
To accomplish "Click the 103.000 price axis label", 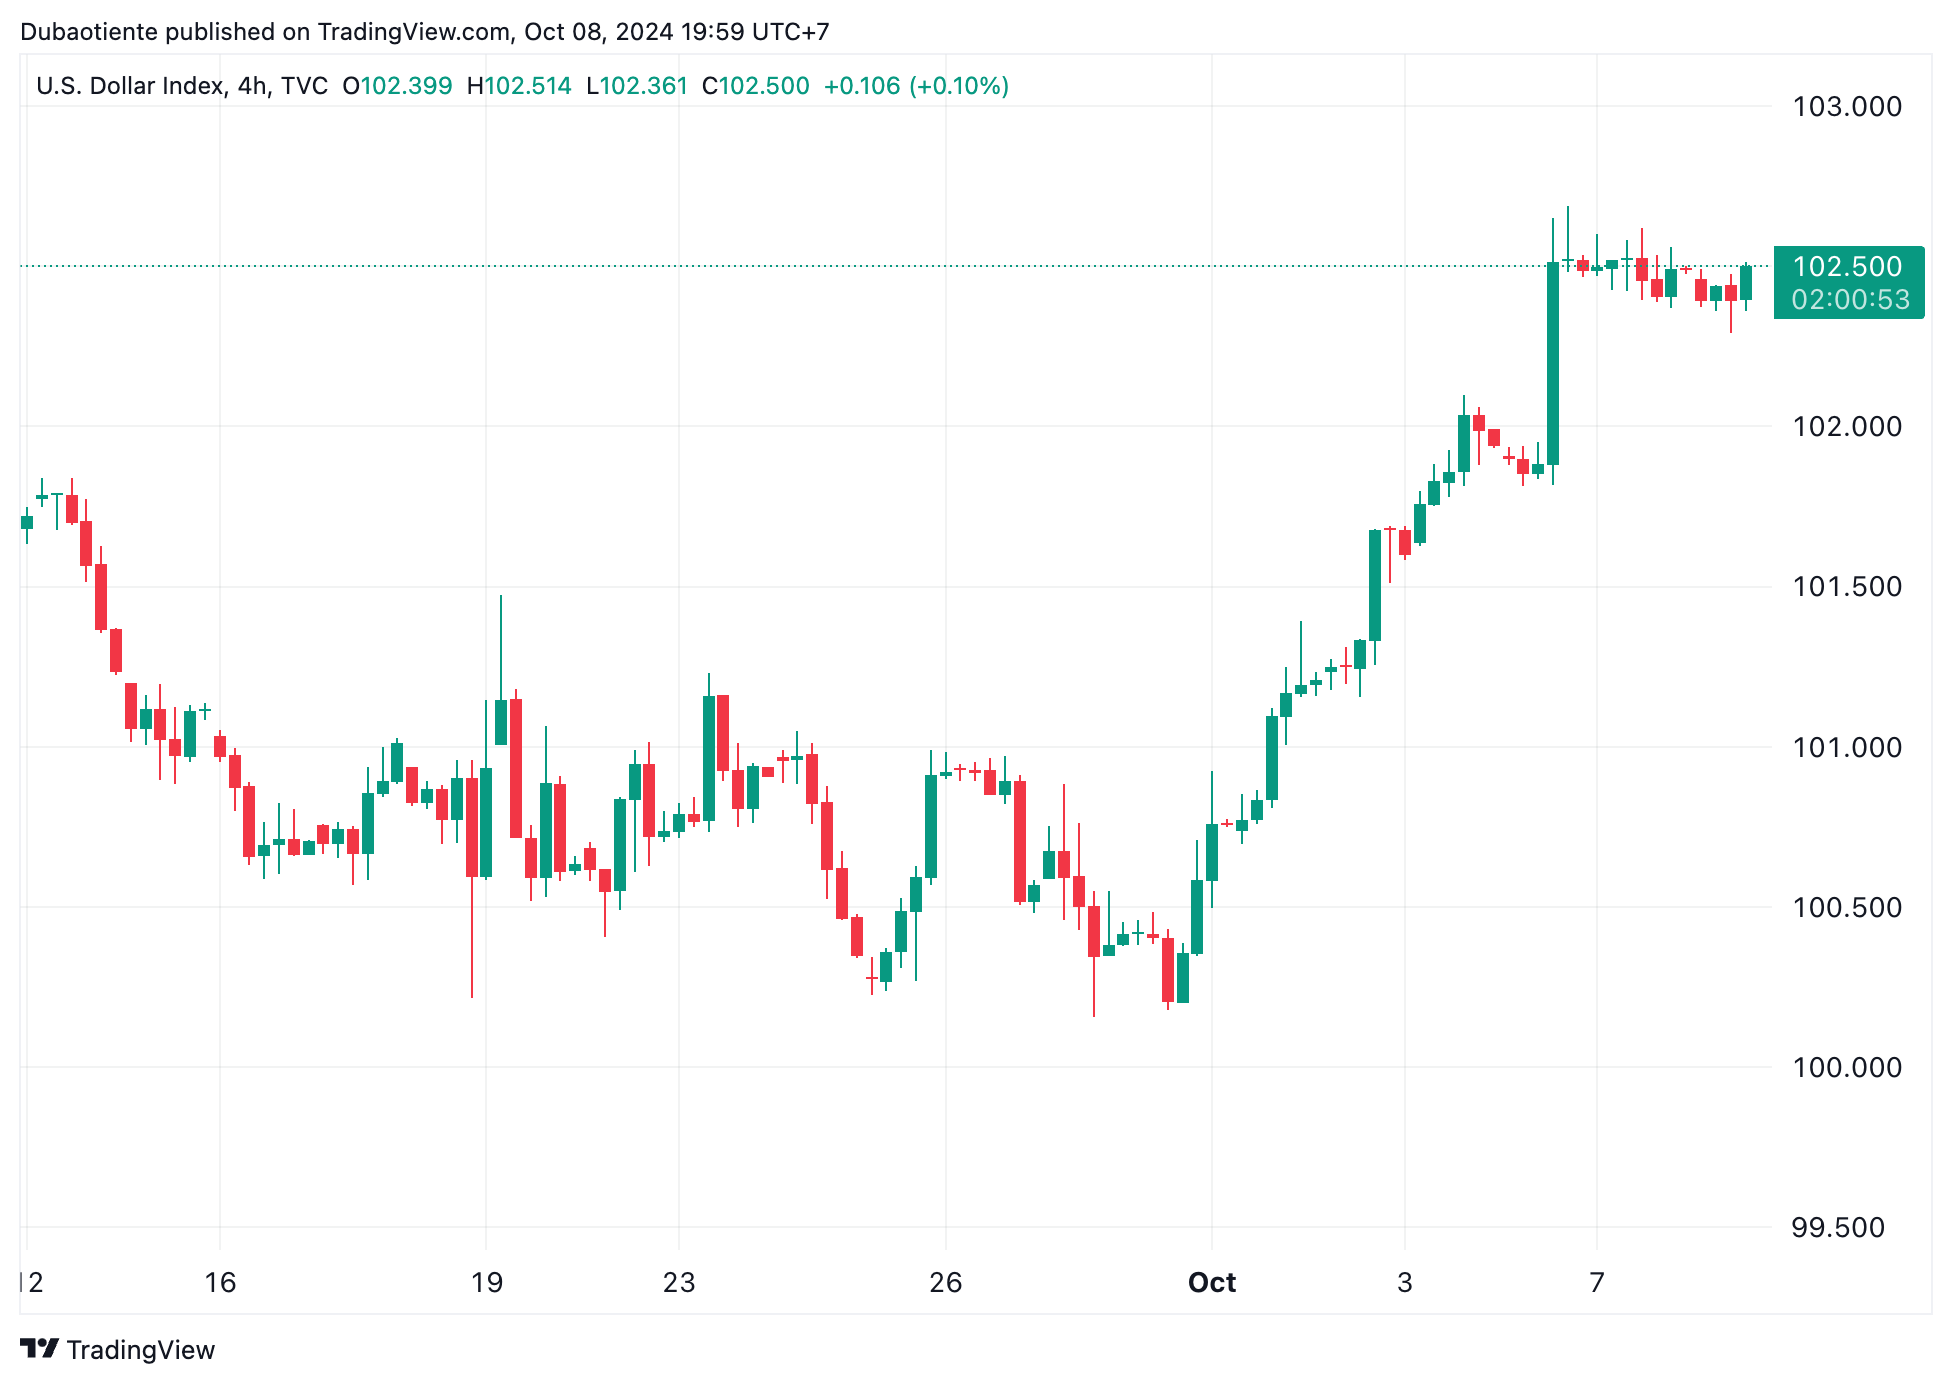I will pos(1847,106).
